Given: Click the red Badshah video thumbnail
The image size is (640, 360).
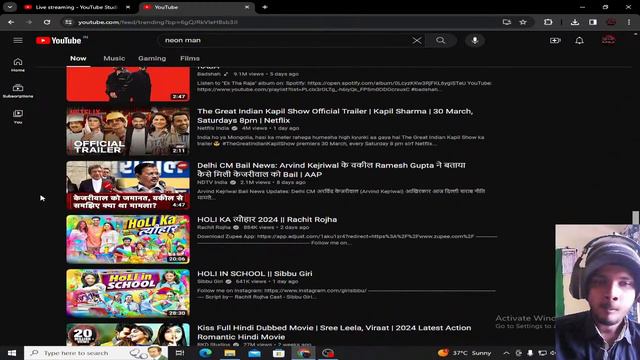Looking at the screenshot, I should pyautogui.click(x=128, y=84).
